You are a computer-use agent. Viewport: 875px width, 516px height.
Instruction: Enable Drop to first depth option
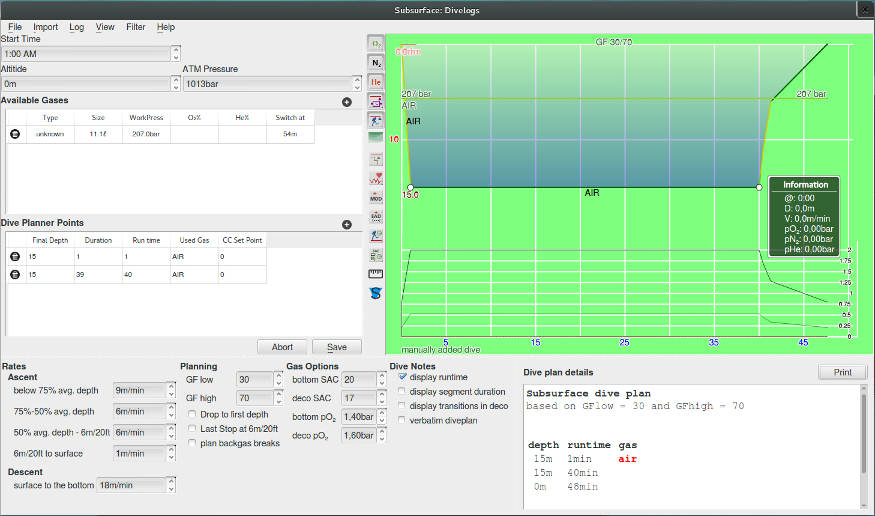(x=192, y=414)
